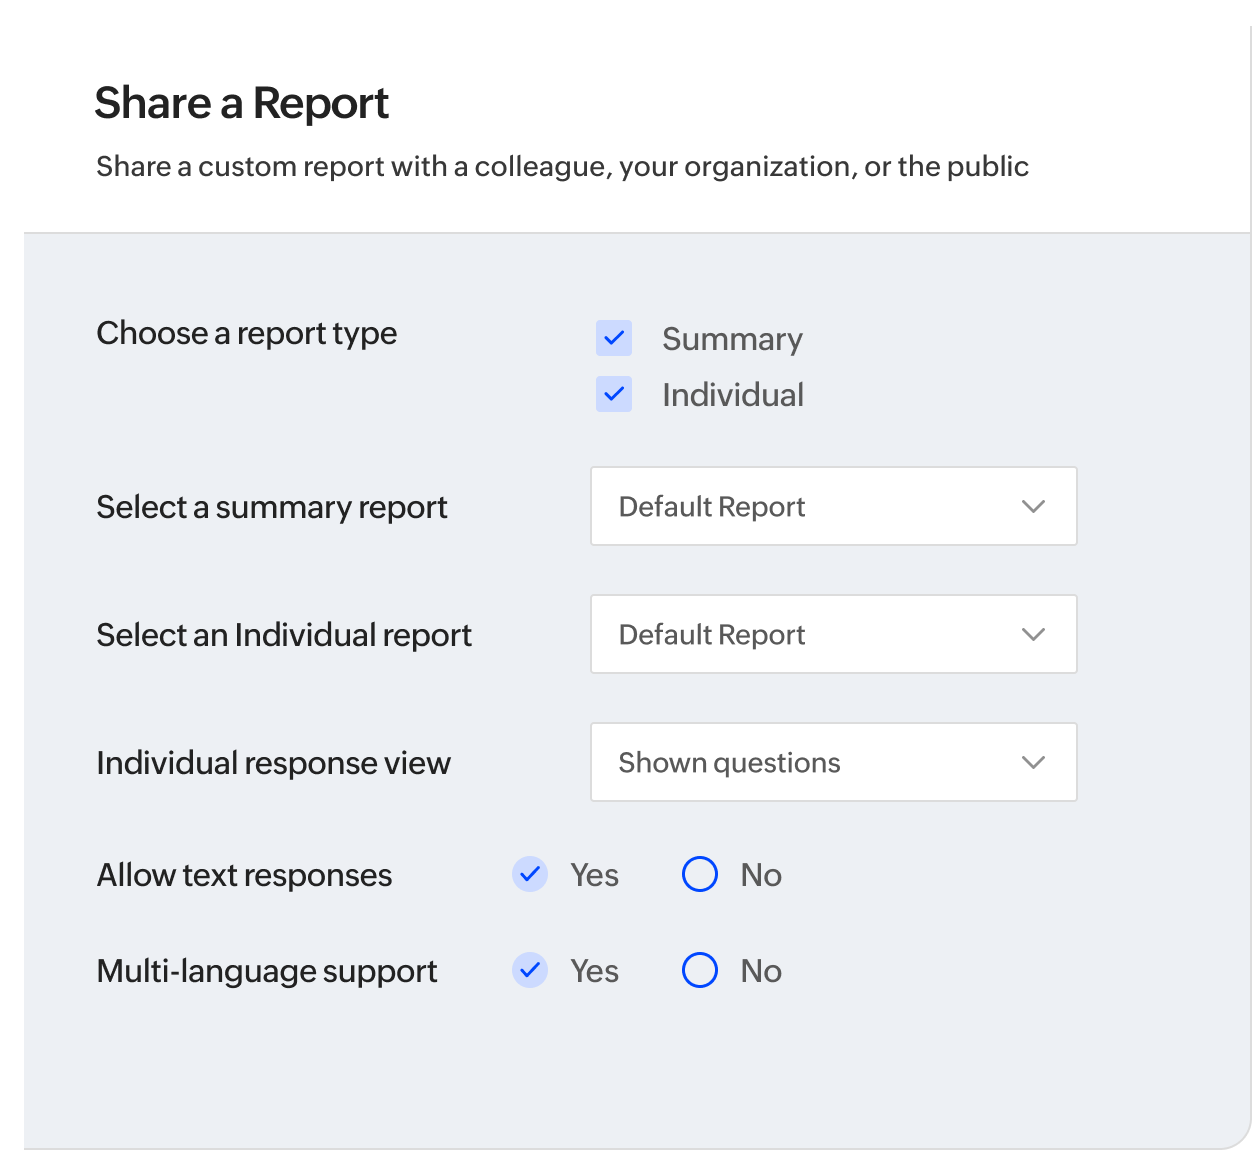Click the Select a summary report label
1252x1150 pixels.
271,507
